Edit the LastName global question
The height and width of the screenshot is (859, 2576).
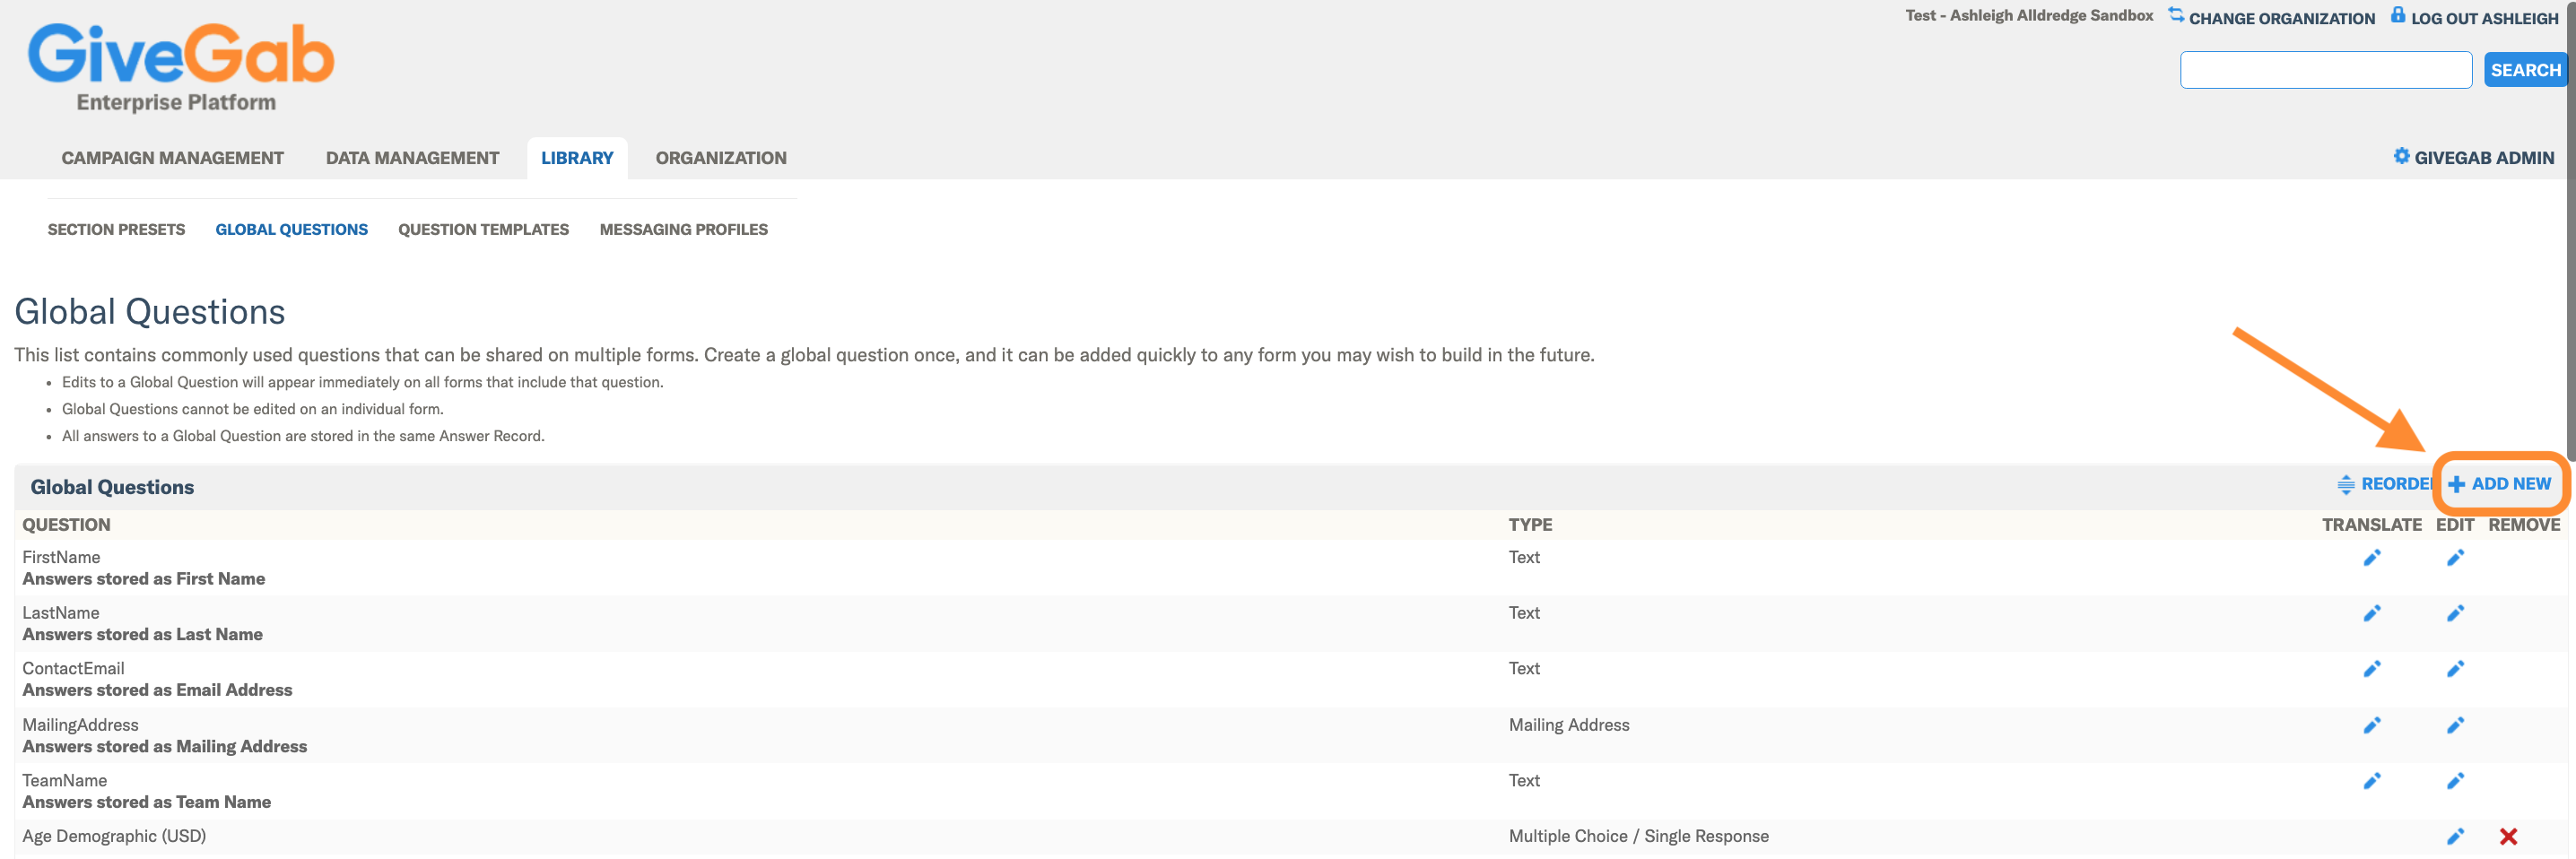coord(2455,613)
